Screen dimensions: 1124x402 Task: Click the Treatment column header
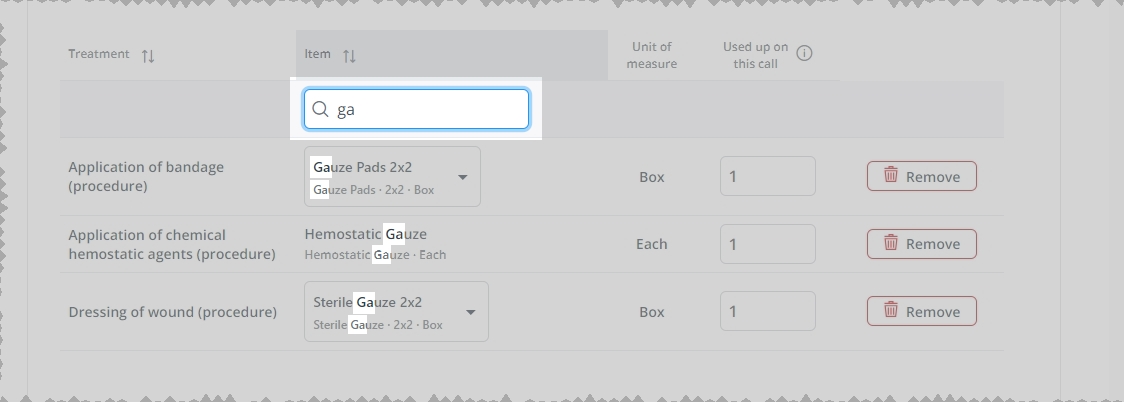(99, 54)
